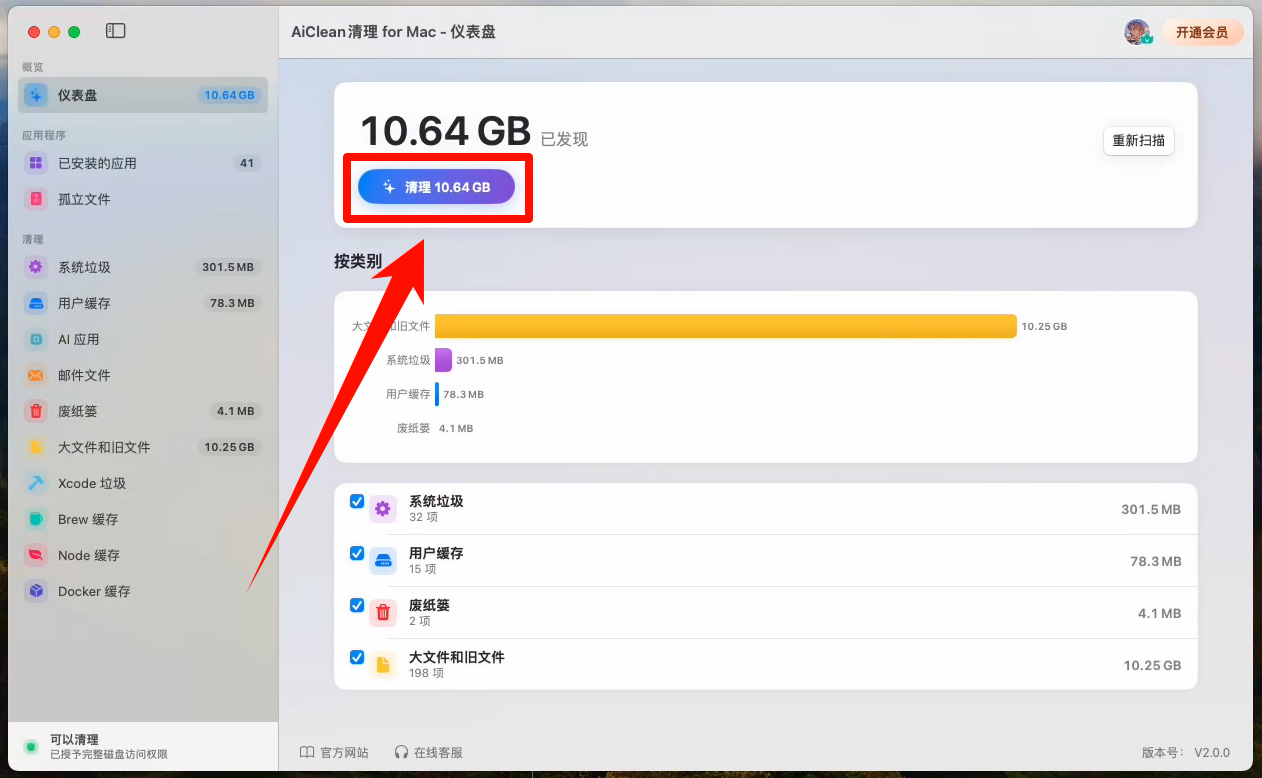The width and height of the screenshot is (1262, 778).
Task: Click the 孤立文件 pink icon
Action: [x=36, y=199]
